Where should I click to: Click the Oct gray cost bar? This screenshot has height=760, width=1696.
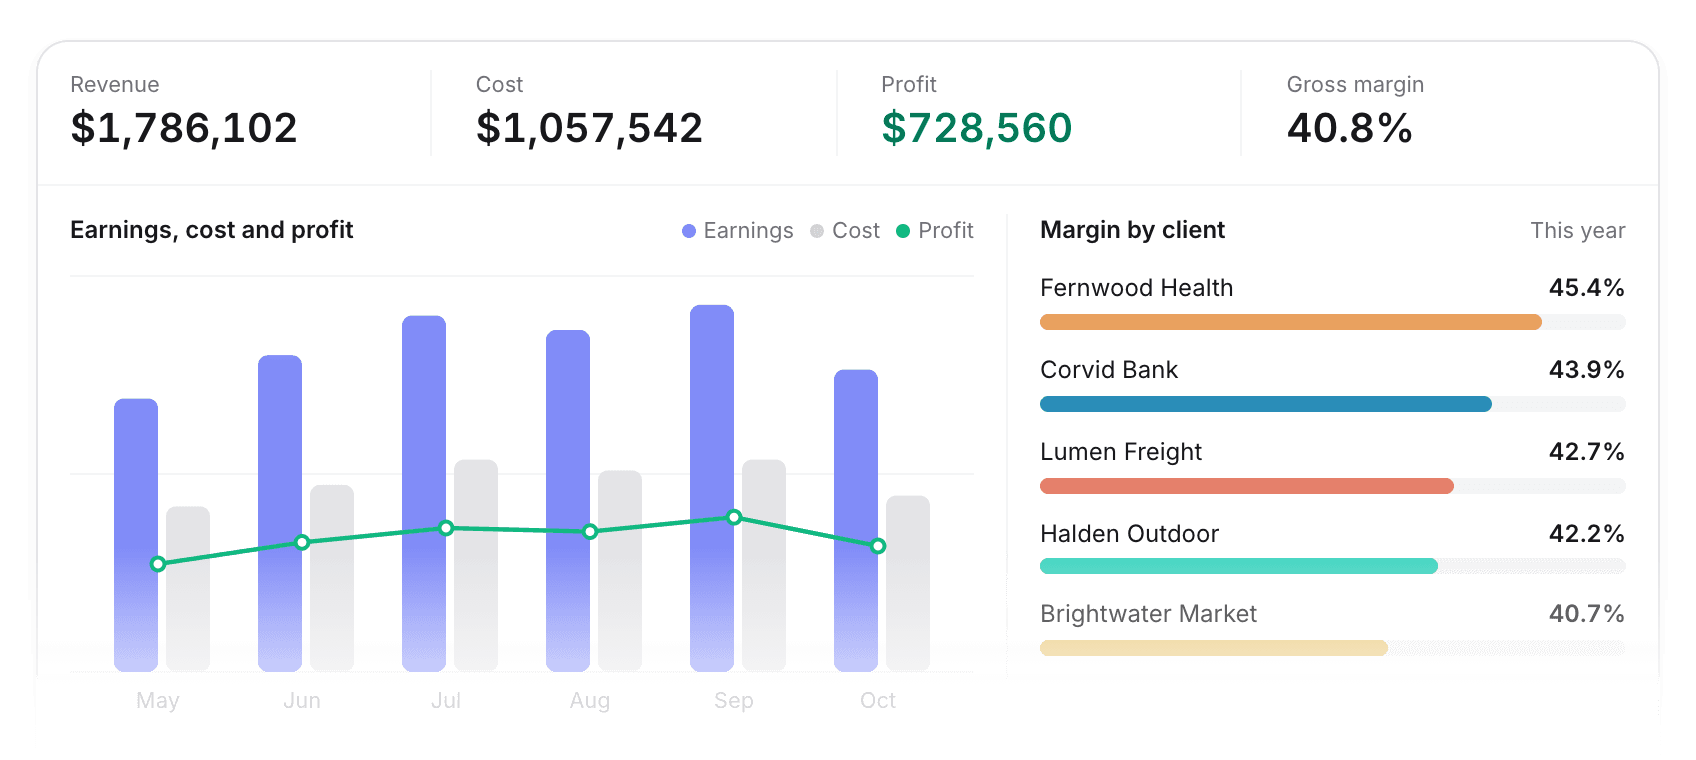908,584
